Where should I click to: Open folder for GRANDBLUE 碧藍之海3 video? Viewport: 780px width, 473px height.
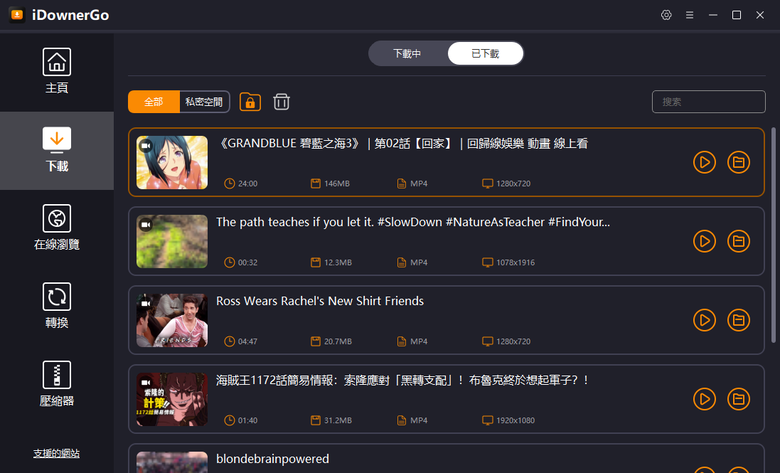[739, 162]
